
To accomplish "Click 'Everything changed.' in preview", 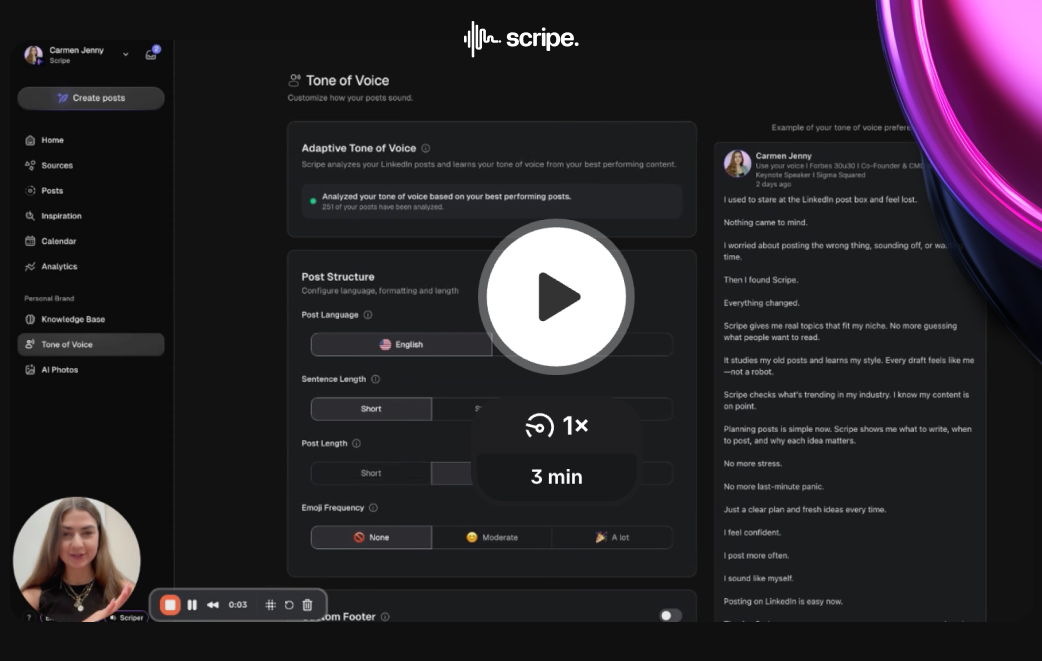I will [762, 303].
